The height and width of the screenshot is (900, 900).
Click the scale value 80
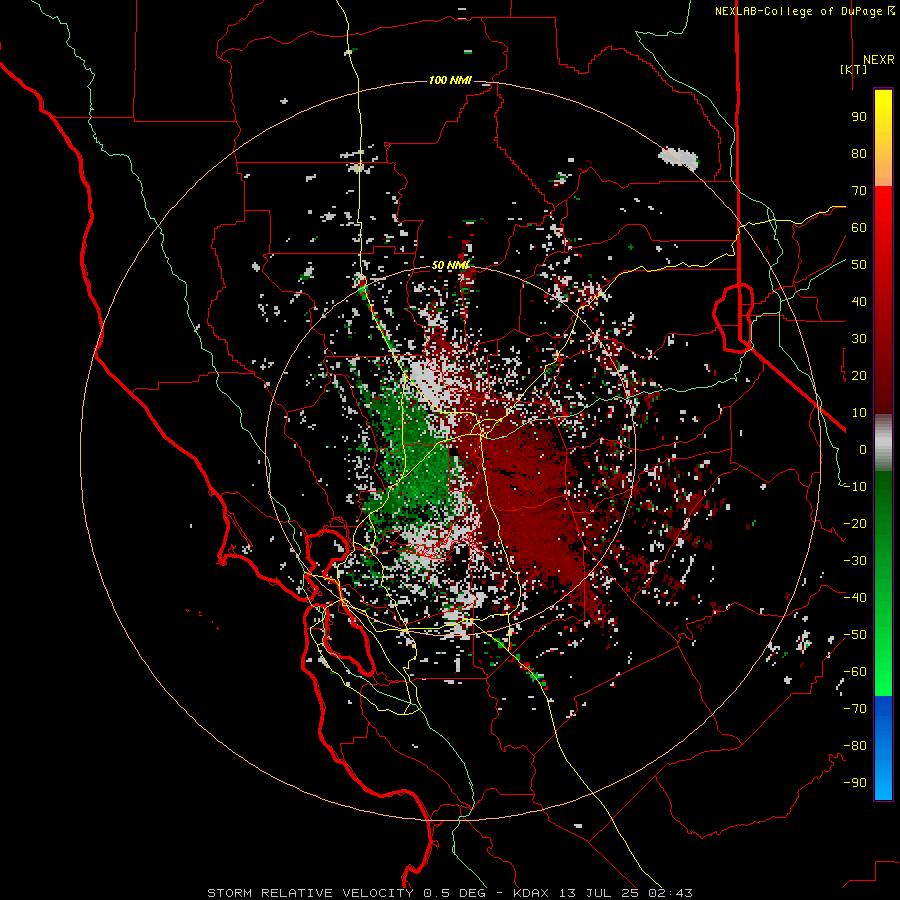[x=859, y=154]
